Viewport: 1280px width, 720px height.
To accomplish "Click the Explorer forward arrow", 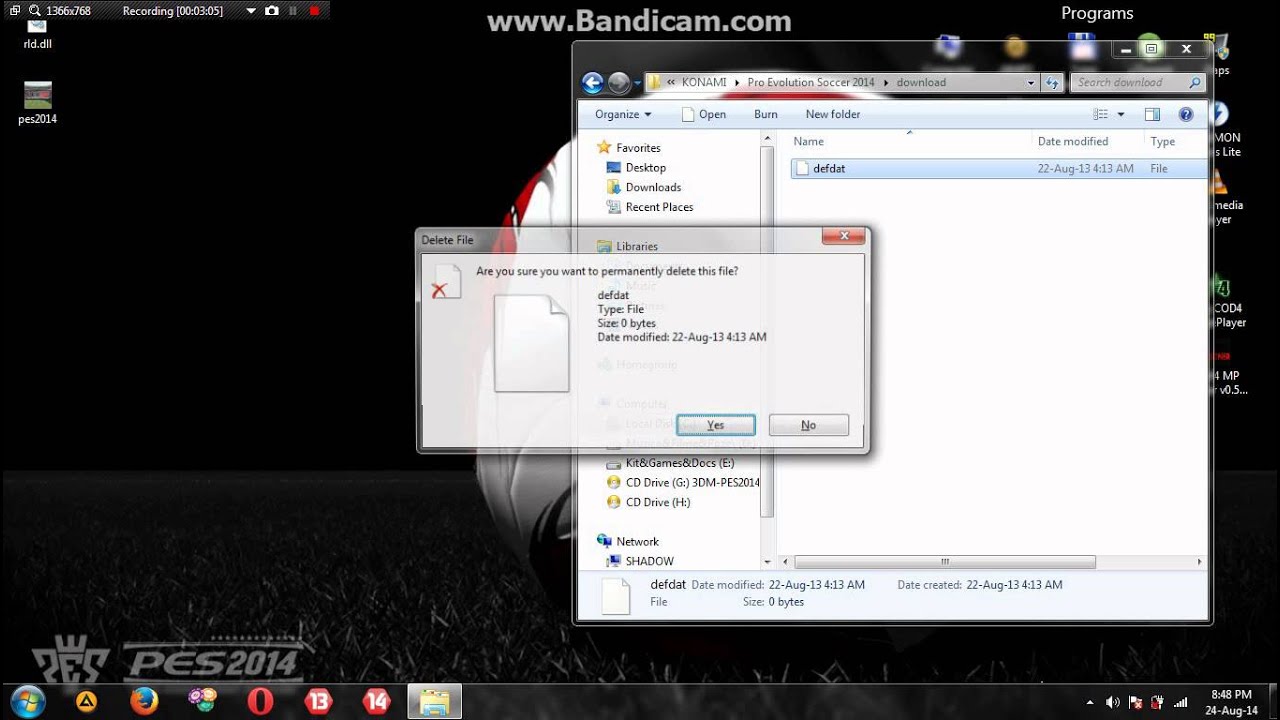I will [x=619, y=83].
